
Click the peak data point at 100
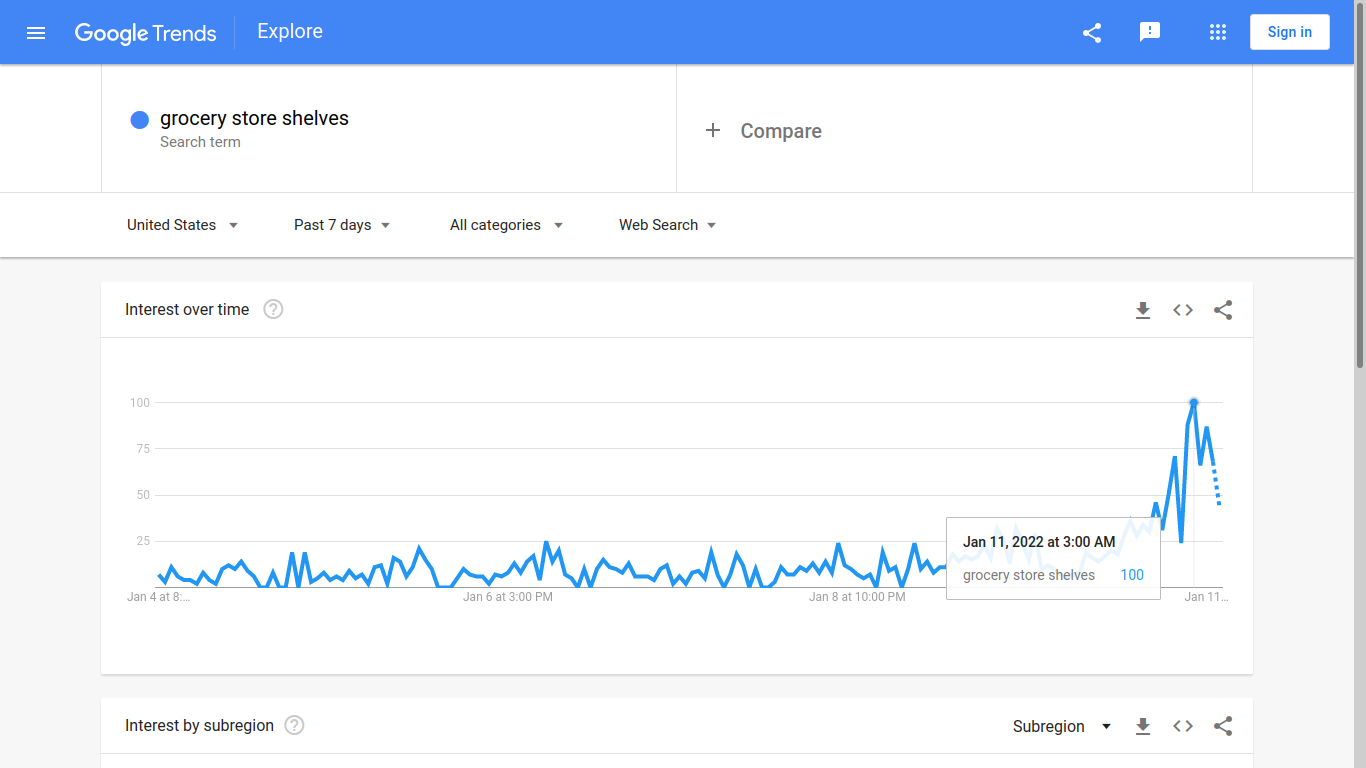point(1194,402)
